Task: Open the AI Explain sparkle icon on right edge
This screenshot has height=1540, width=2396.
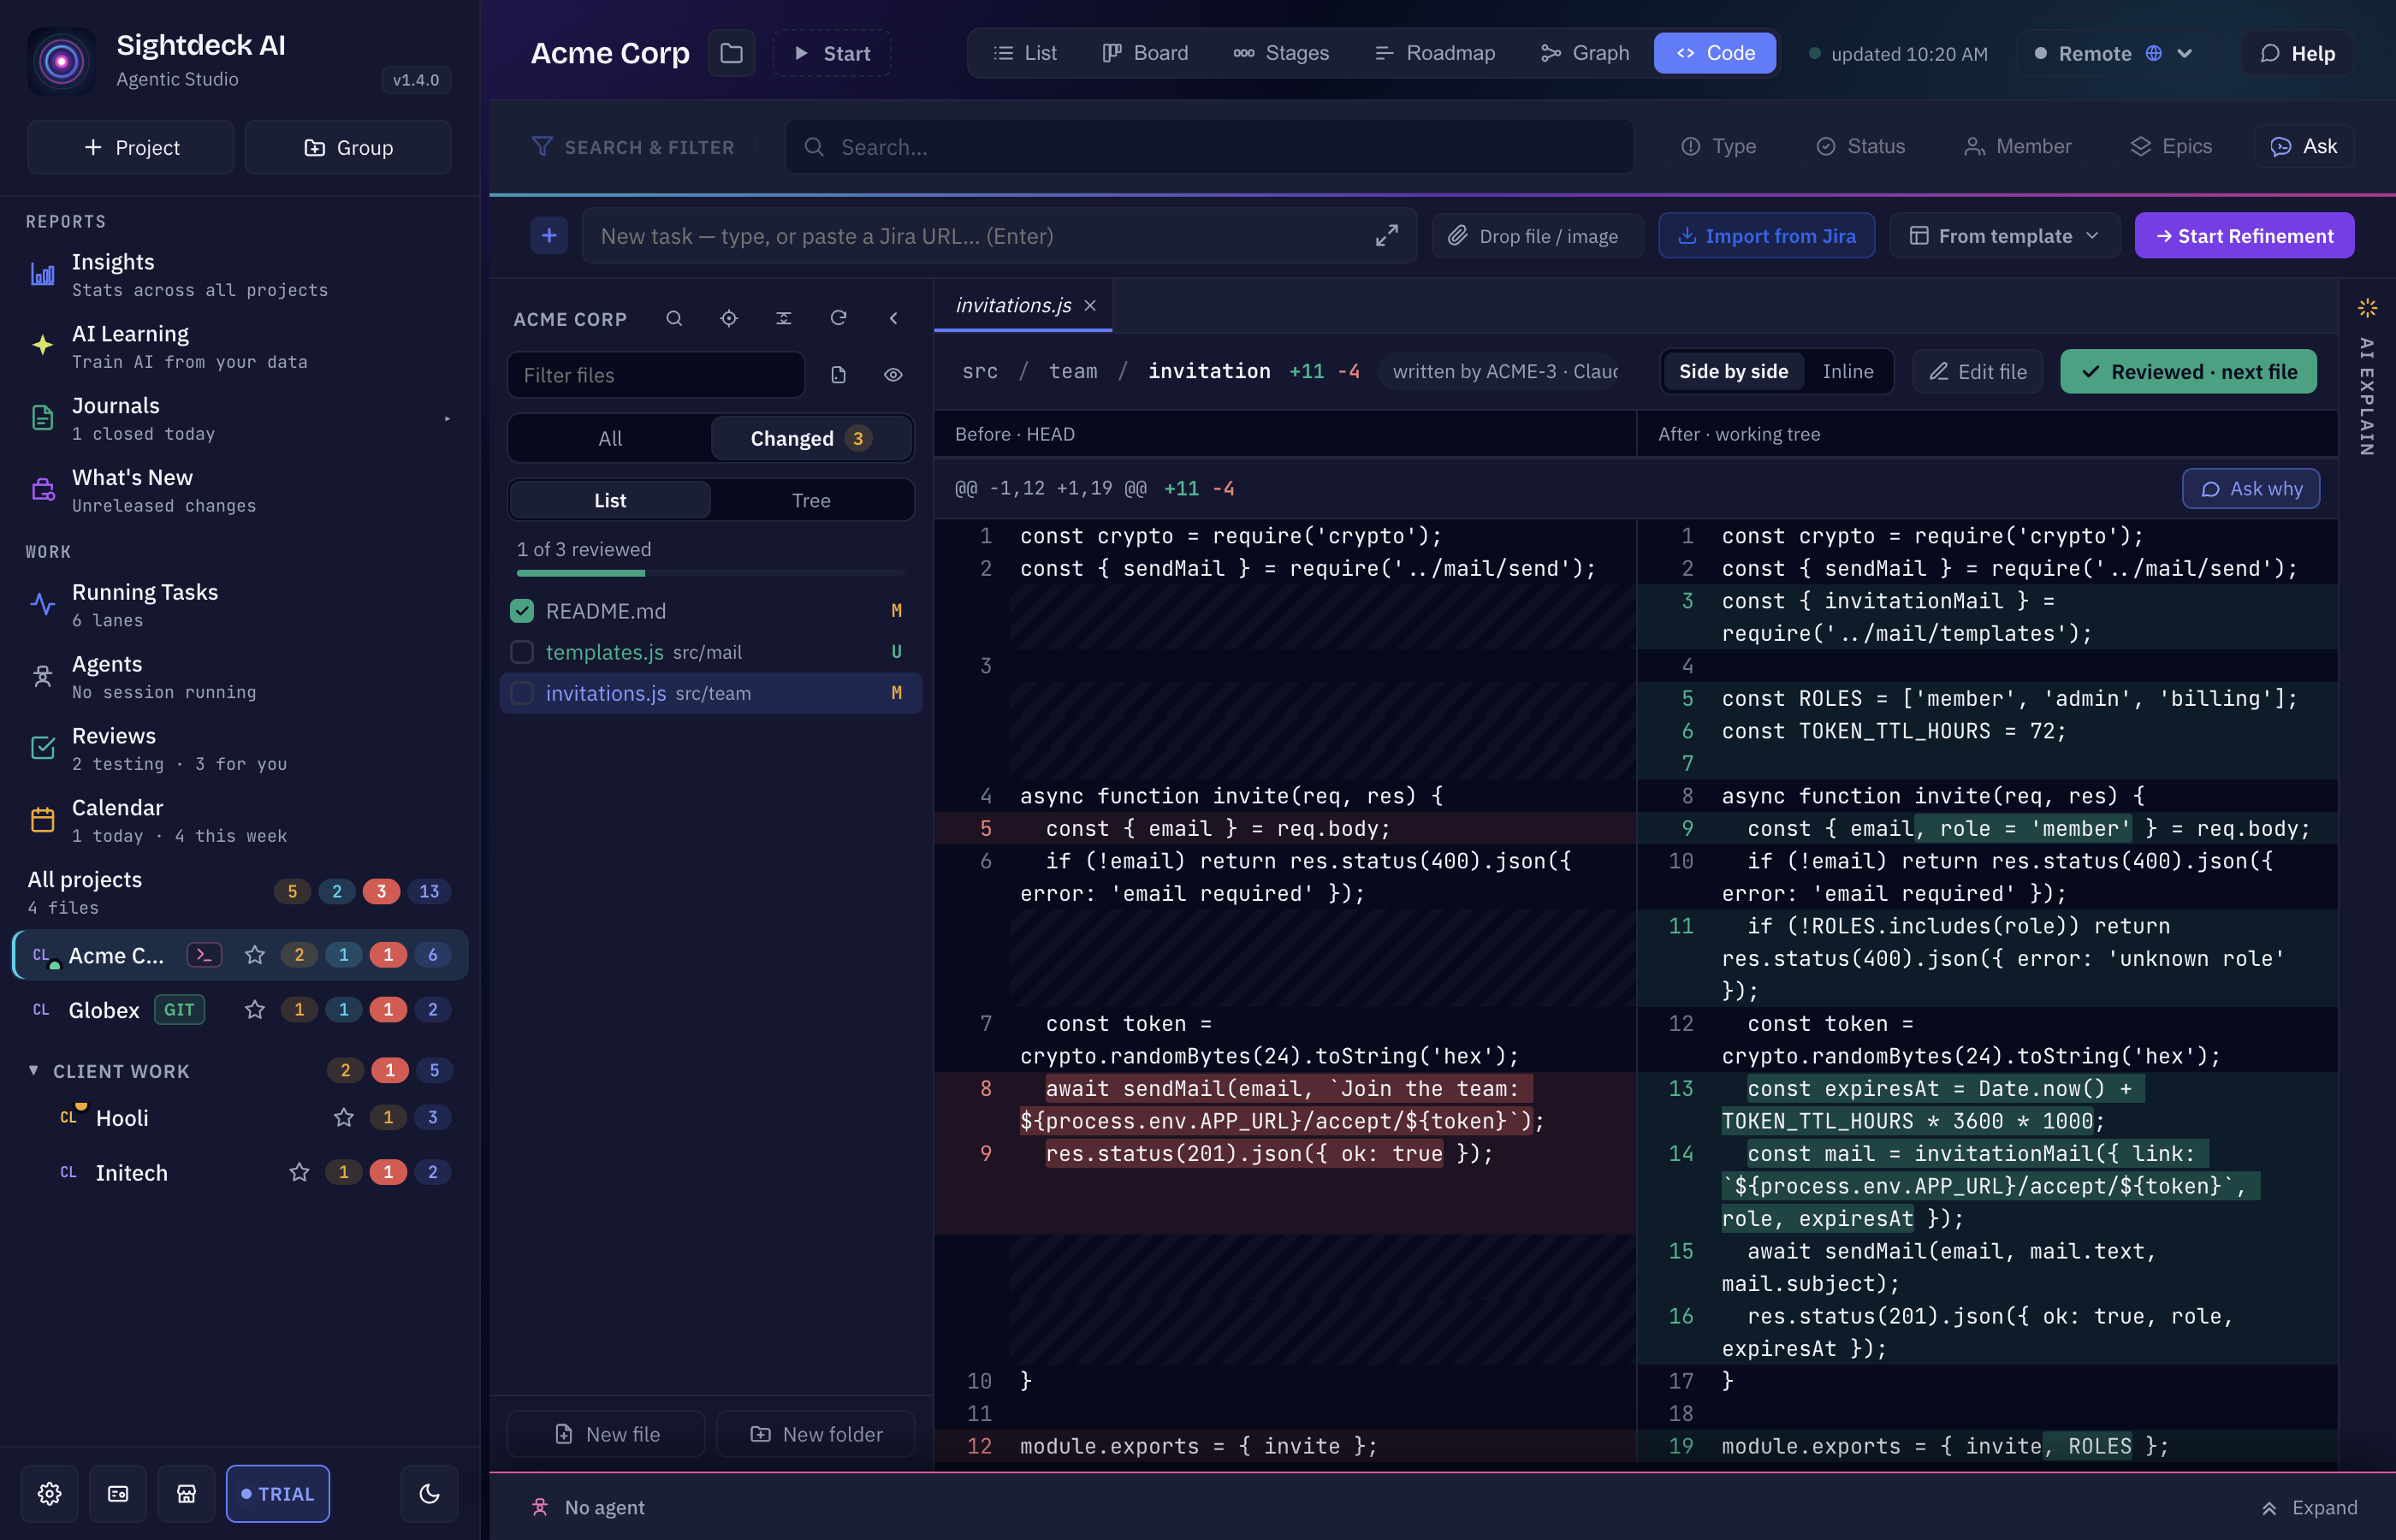Action: click(2367, 308)
